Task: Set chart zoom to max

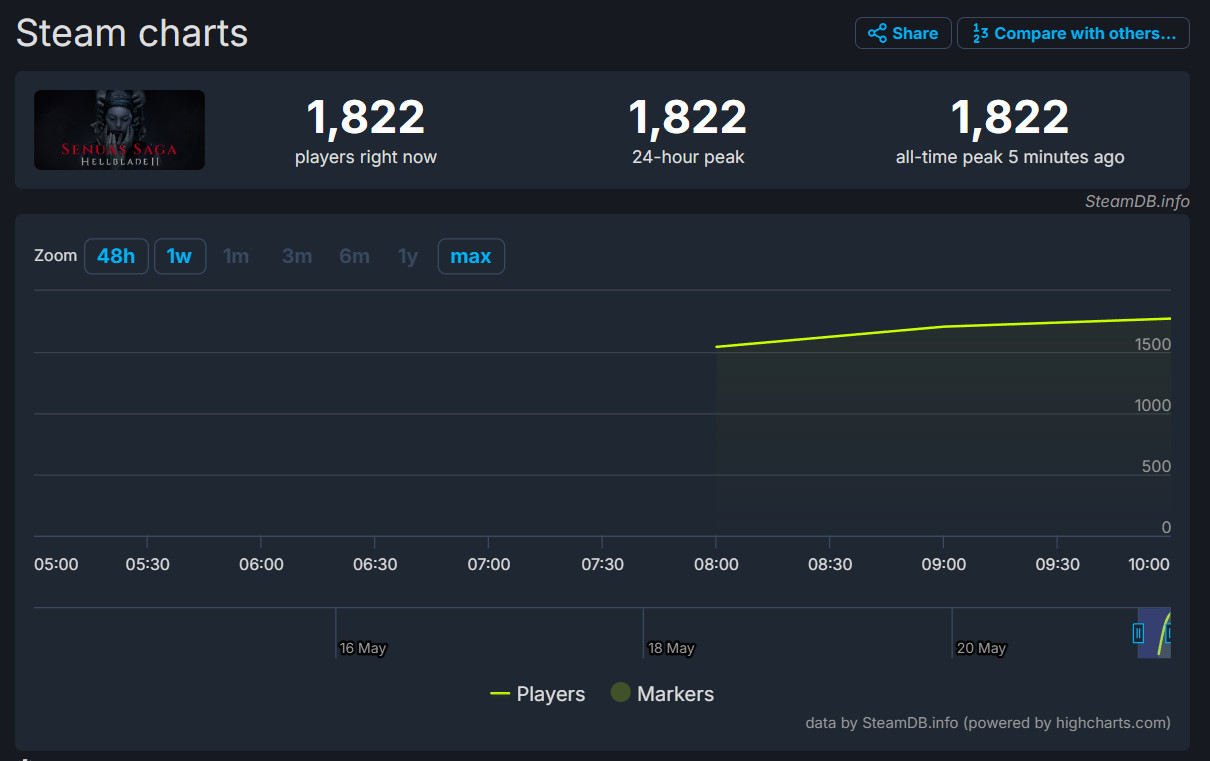Action: coord(471,256)
